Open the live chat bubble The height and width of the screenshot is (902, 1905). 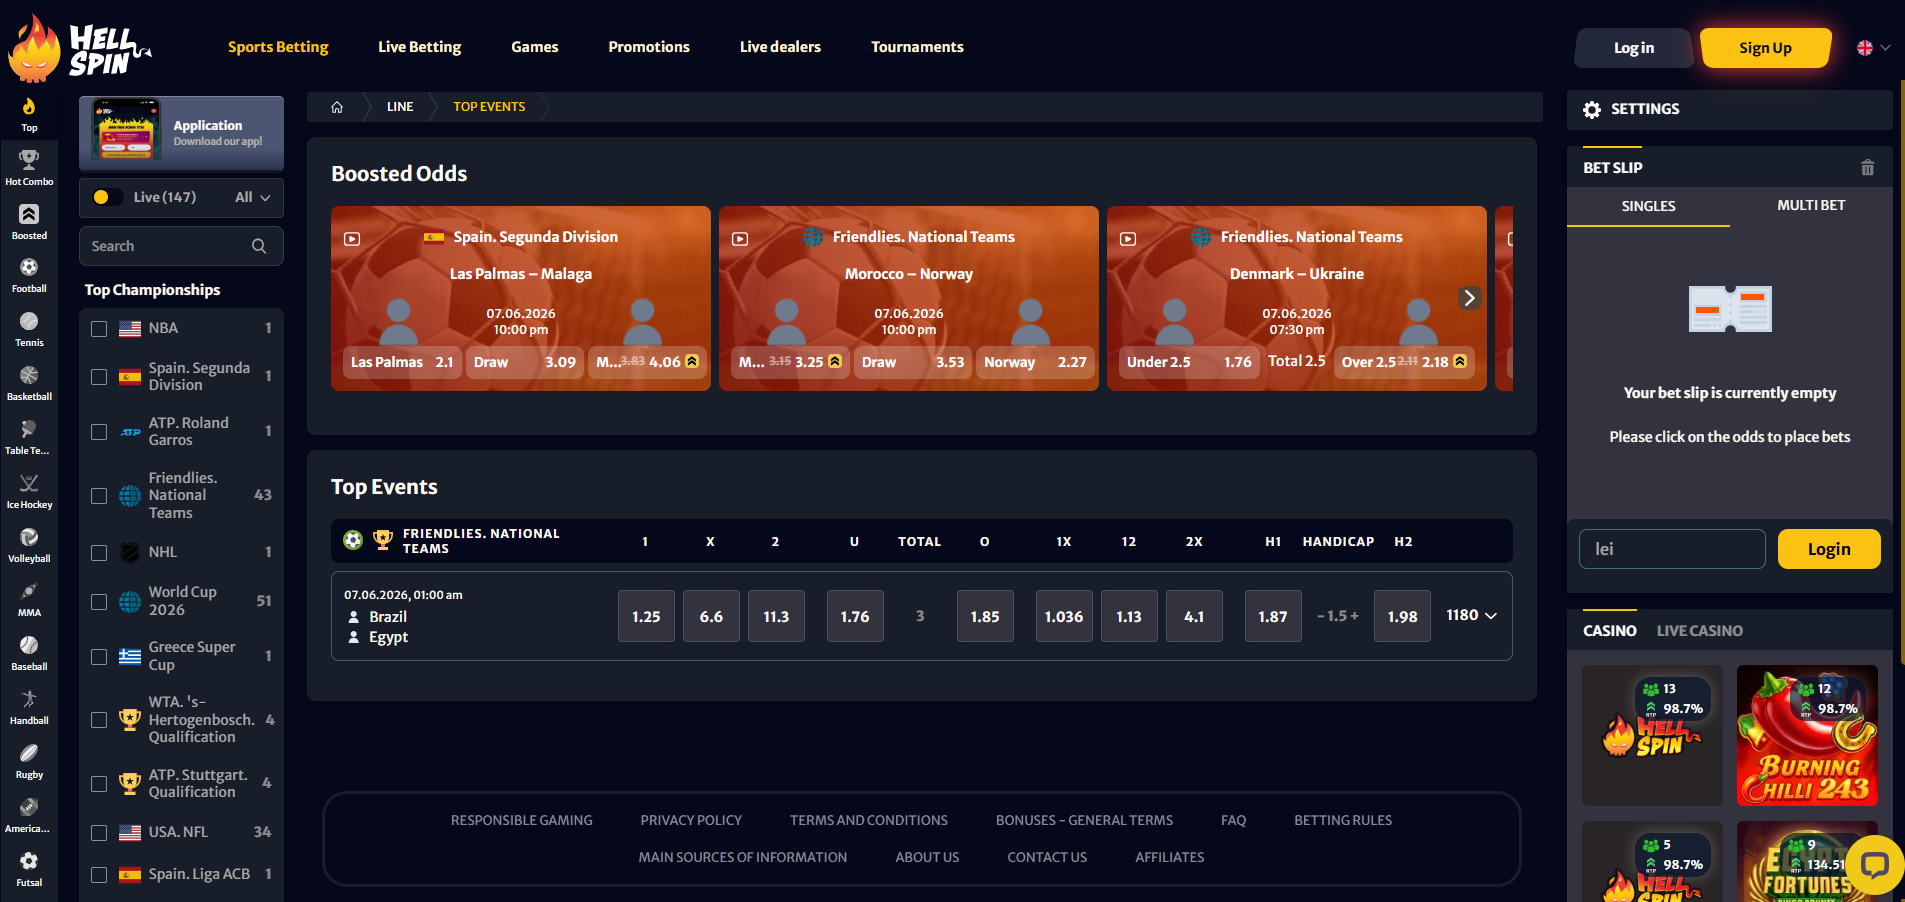pos(1874,864)
